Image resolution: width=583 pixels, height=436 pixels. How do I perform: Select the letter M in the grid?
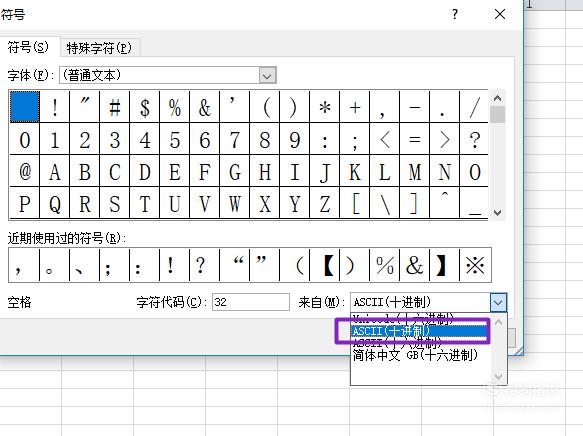(415, 171)
